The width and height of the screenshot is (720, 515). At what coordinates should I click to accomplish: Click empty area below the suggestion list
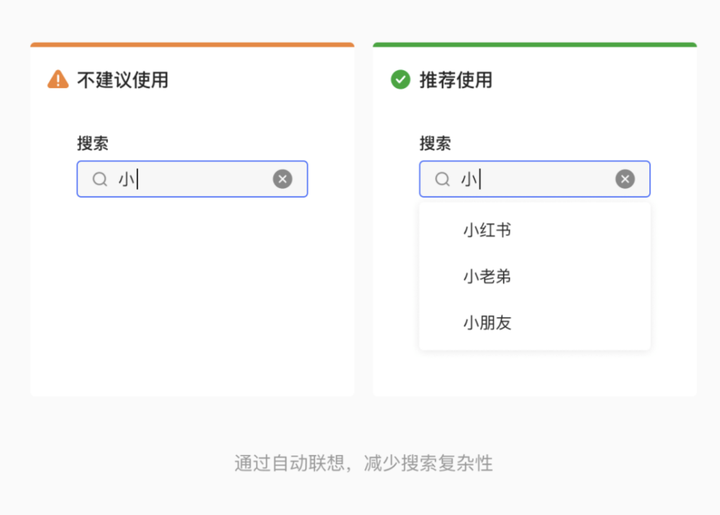535,374
